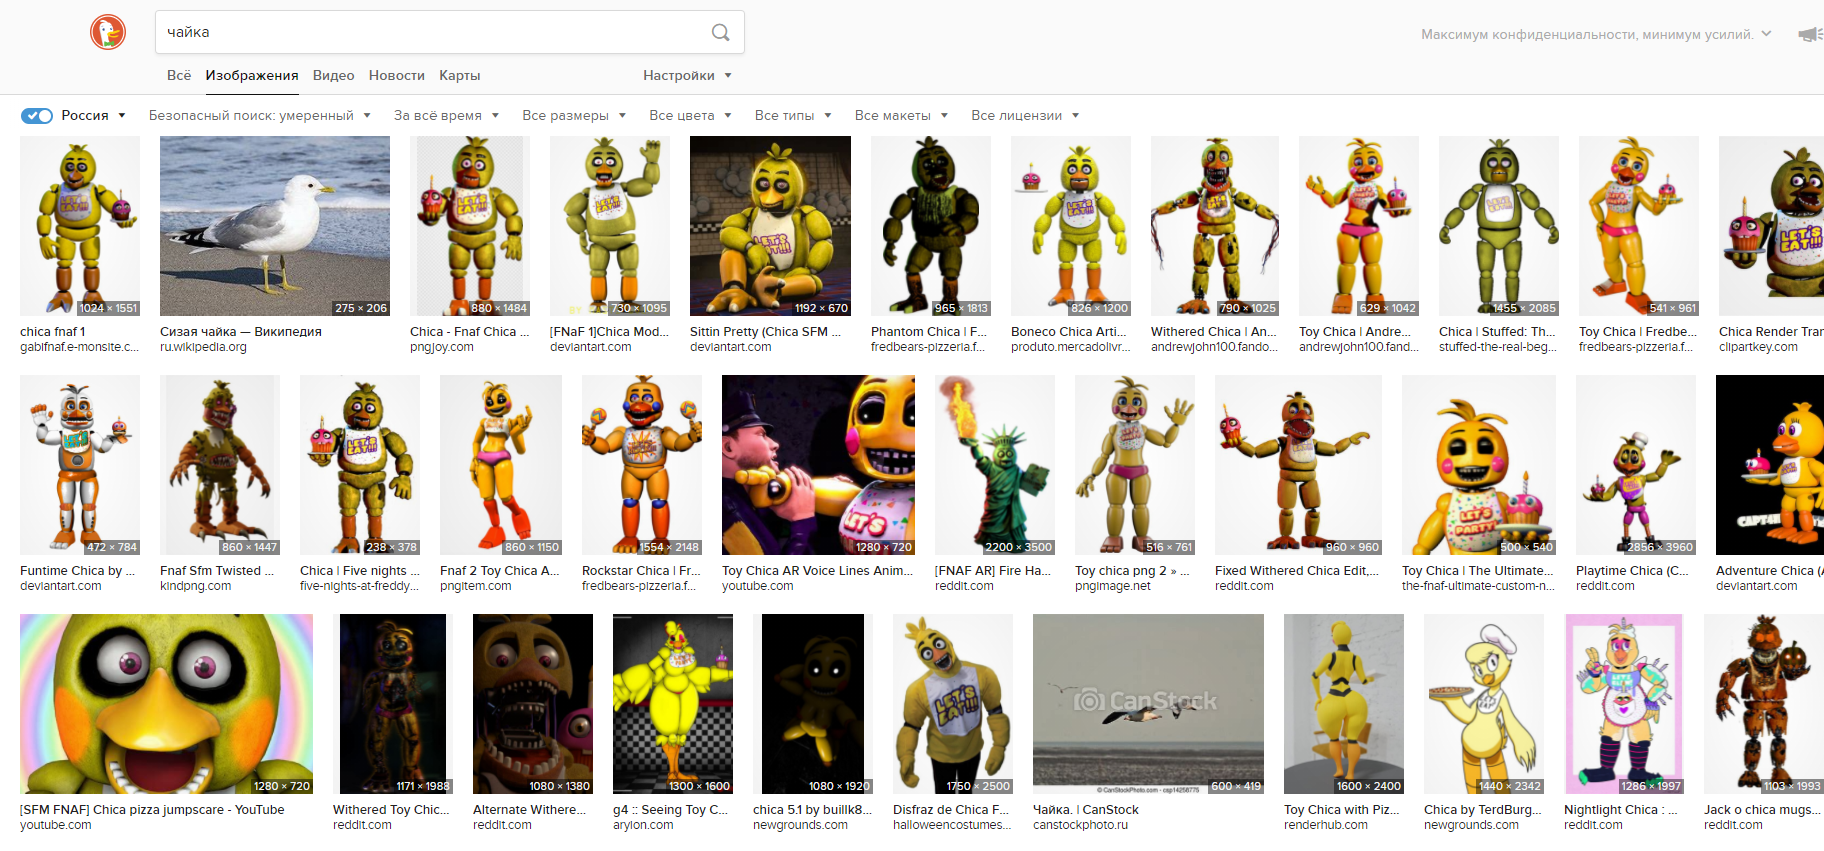Click the renderhub.com source text
This screenshot has width=1824, height=851.
[1326, 825]
